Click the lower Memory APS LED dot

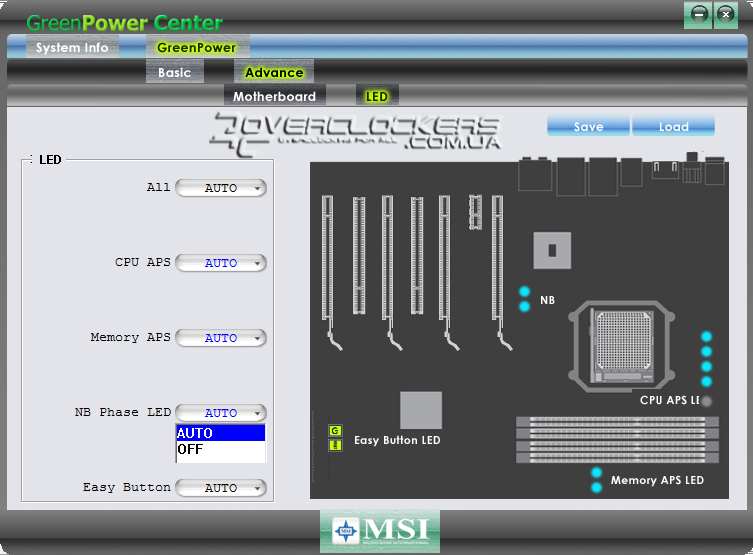click(596, 487)
